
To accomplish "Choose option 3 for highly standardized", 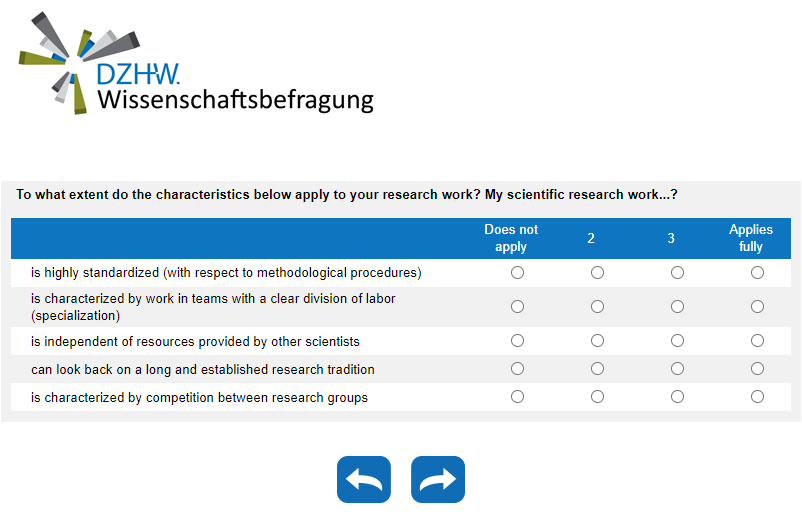I will 677,273.
